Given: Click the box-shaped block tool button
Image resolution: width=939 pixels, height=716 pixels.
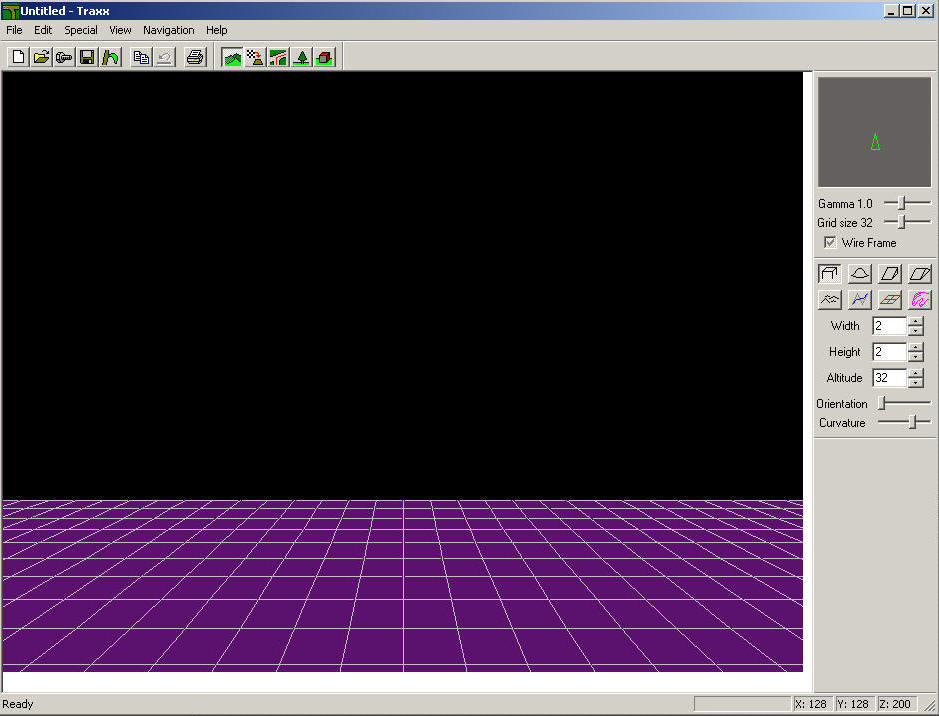Looking at the screenshot, I should coord(829,273).
